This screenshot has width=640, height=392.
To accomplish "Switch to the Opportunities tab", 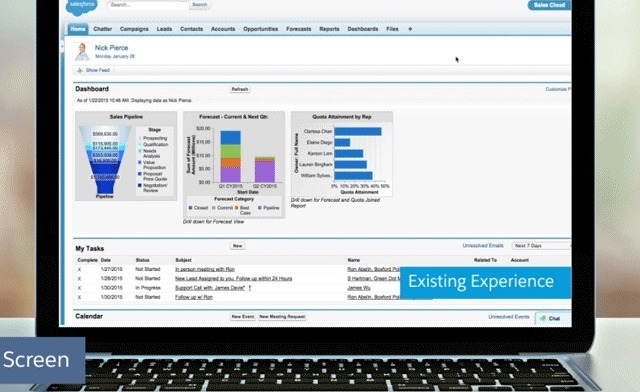I will (x=260, y=29).
